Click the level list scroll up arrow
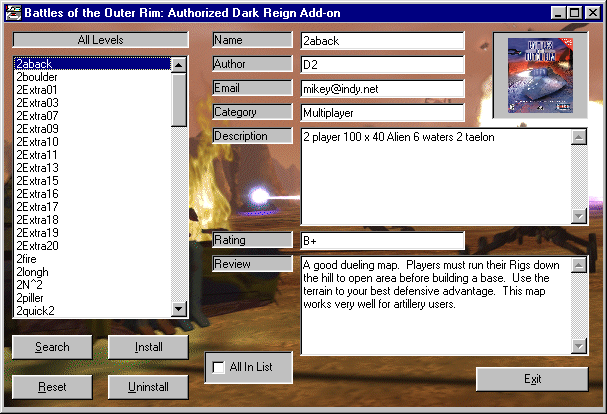Screen dimensions: 607x414 pyautogui.click(x=178, y=65)
